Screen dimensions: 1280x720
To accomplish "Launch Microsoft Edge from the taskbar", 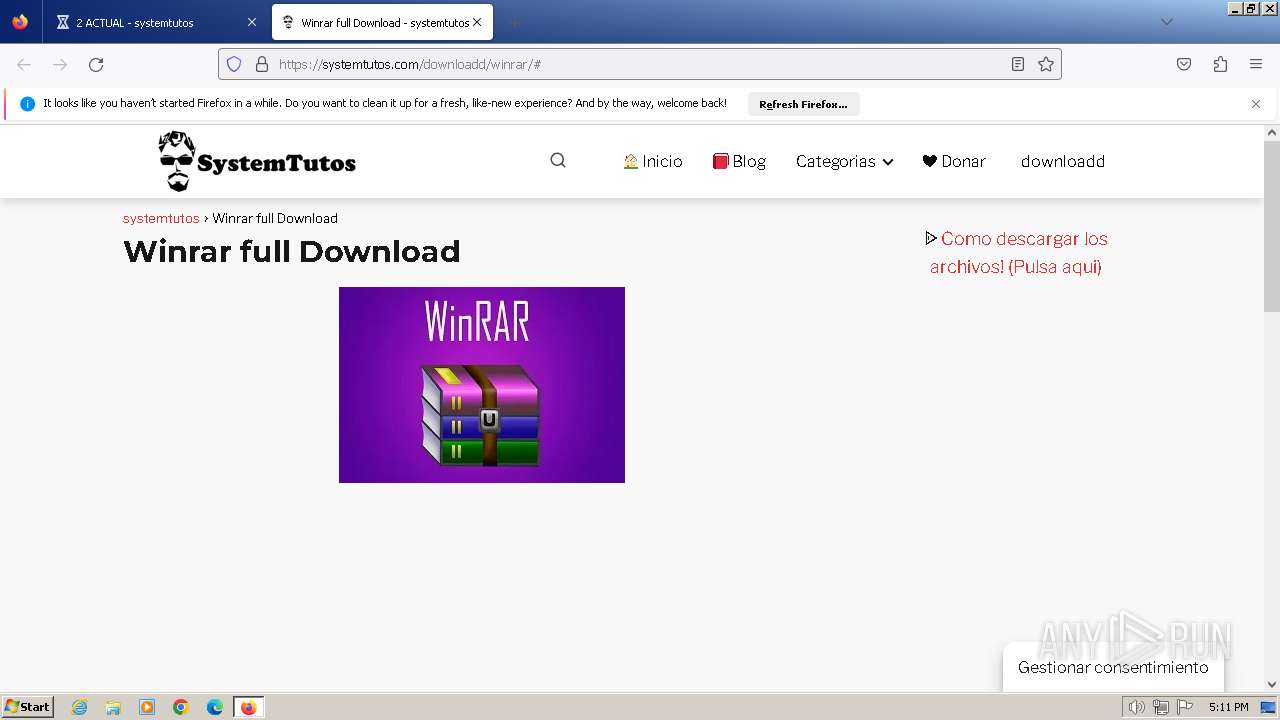I will click(x=215, y=707).
